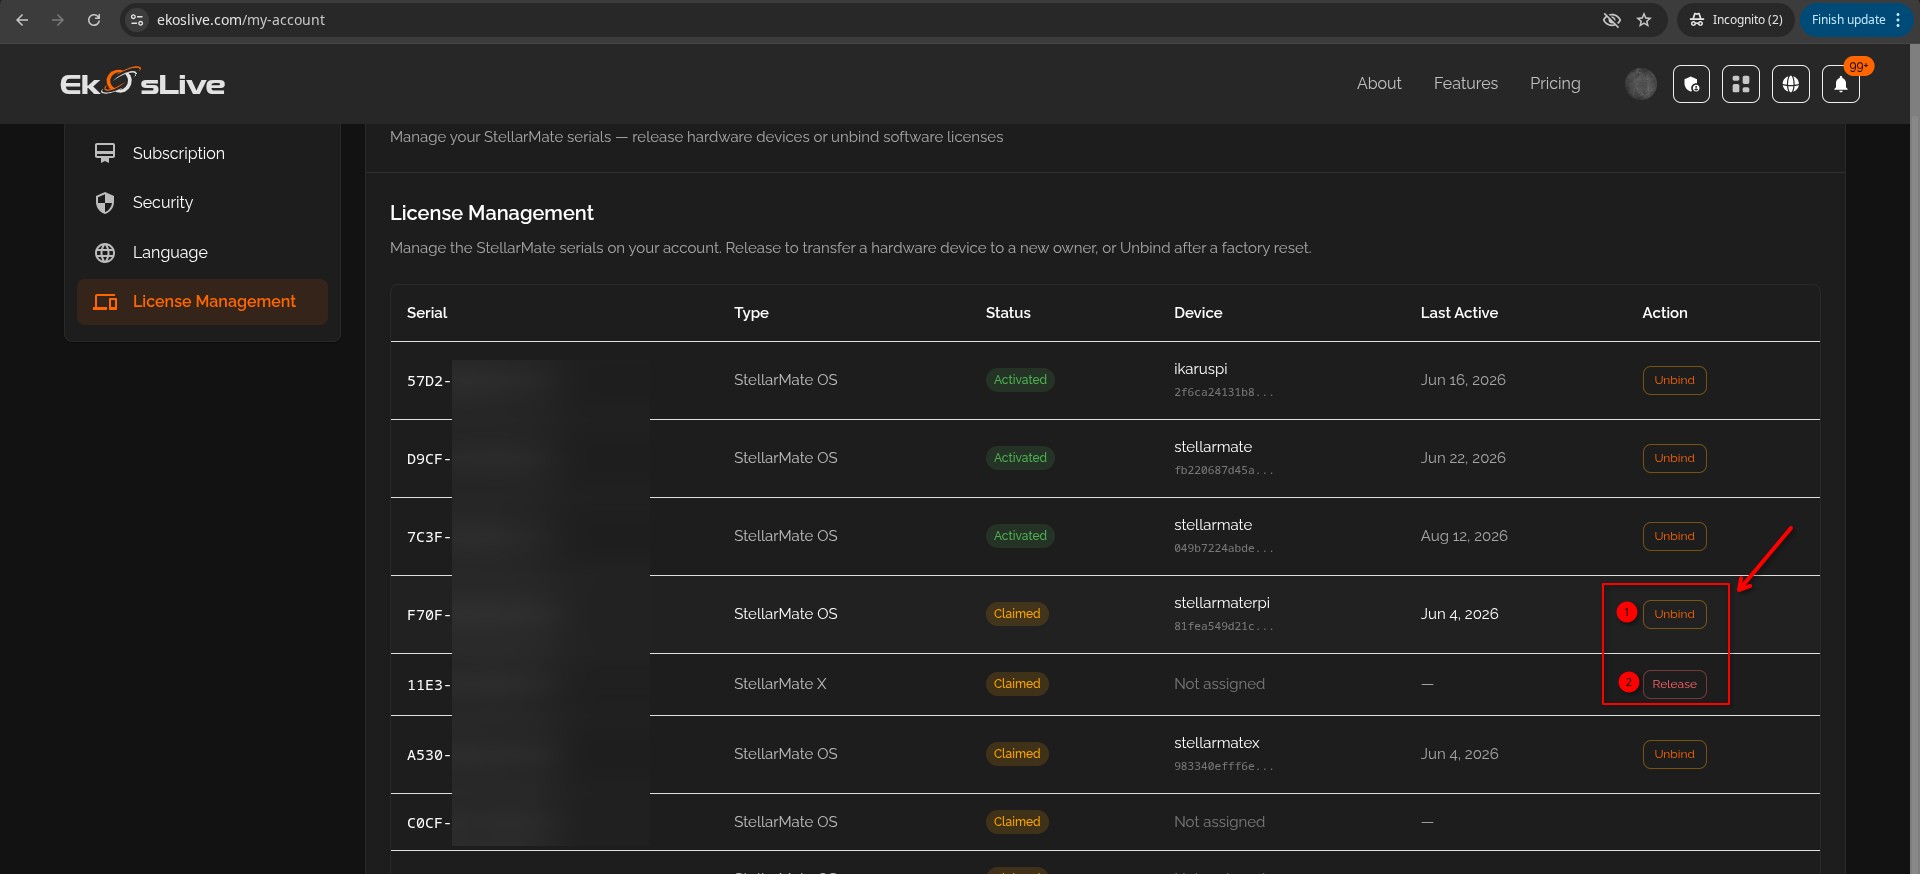Reload the page with the refresh icon

pos(94,20)
